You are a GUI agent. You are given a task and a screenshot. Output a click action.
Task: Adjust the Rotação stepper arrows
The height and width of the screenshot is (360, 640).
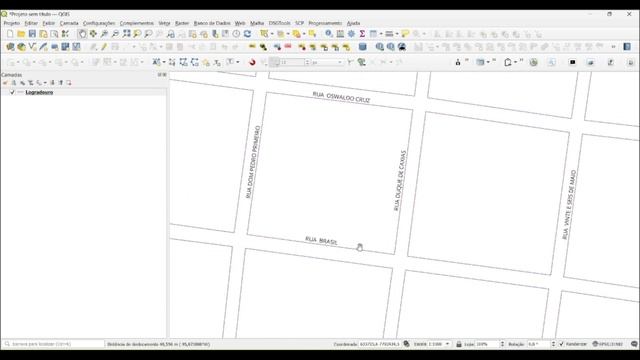[553, 344]
